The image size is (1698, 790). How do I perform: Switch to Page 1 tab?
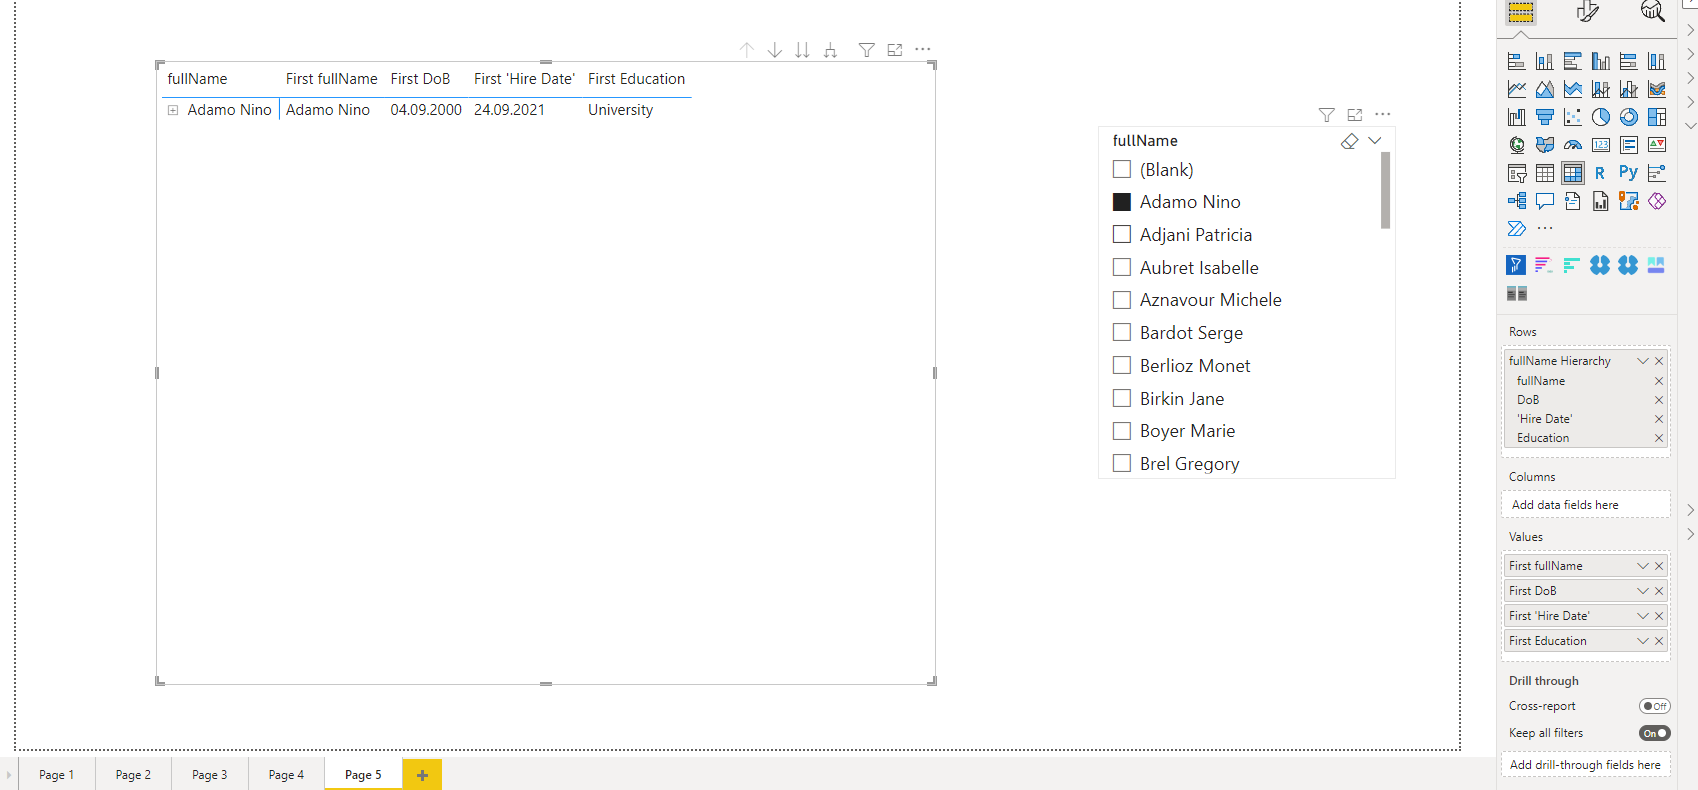coord(57,774)
